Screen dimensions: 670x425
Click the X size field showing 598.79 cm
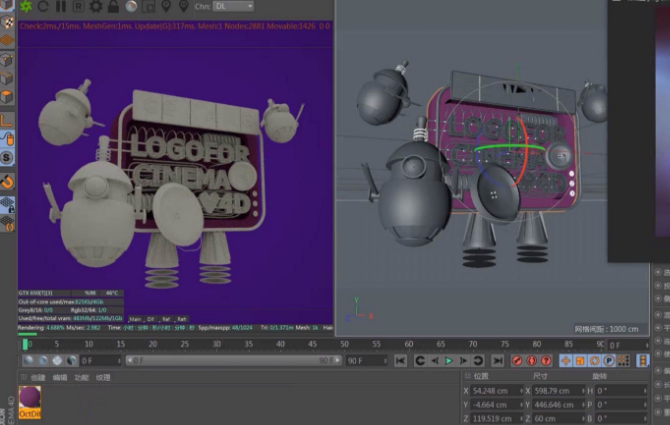[x=557, y=390]
